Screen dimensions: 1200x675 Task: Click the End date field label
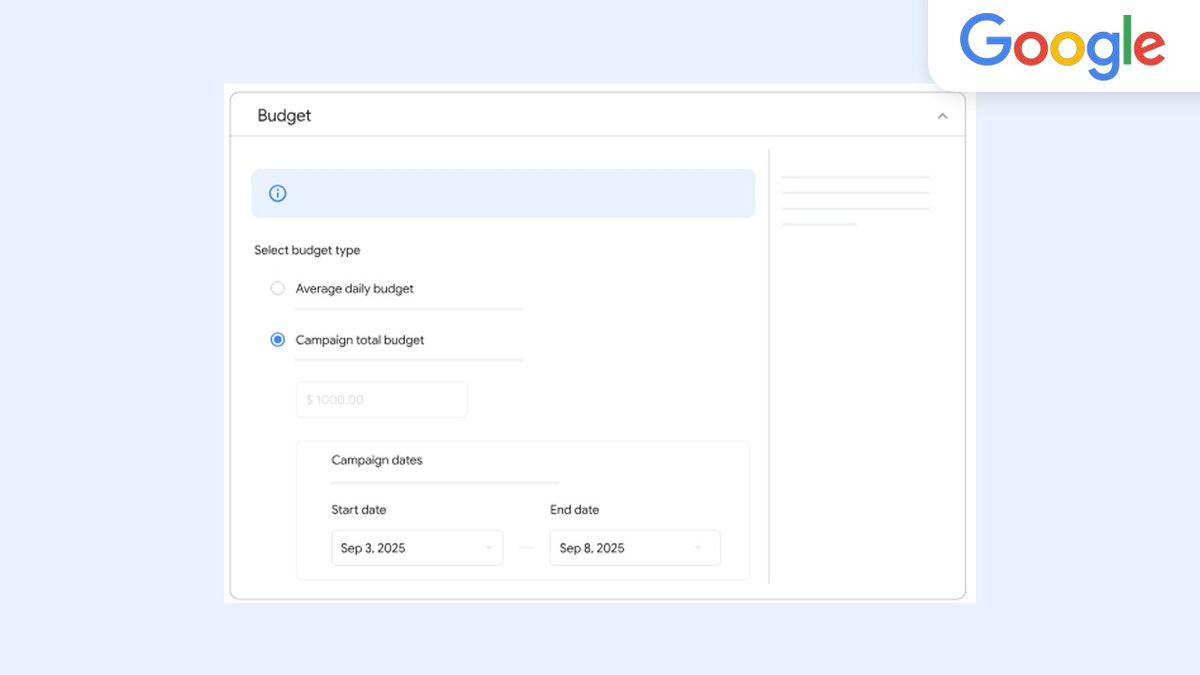574,509
